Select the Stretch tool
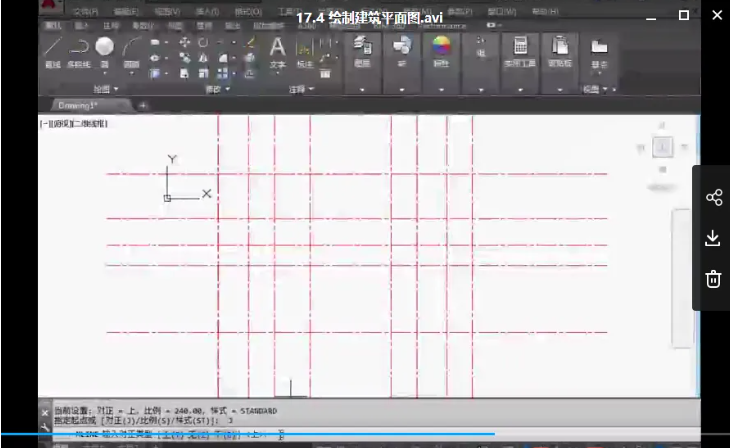 point(184,73)
